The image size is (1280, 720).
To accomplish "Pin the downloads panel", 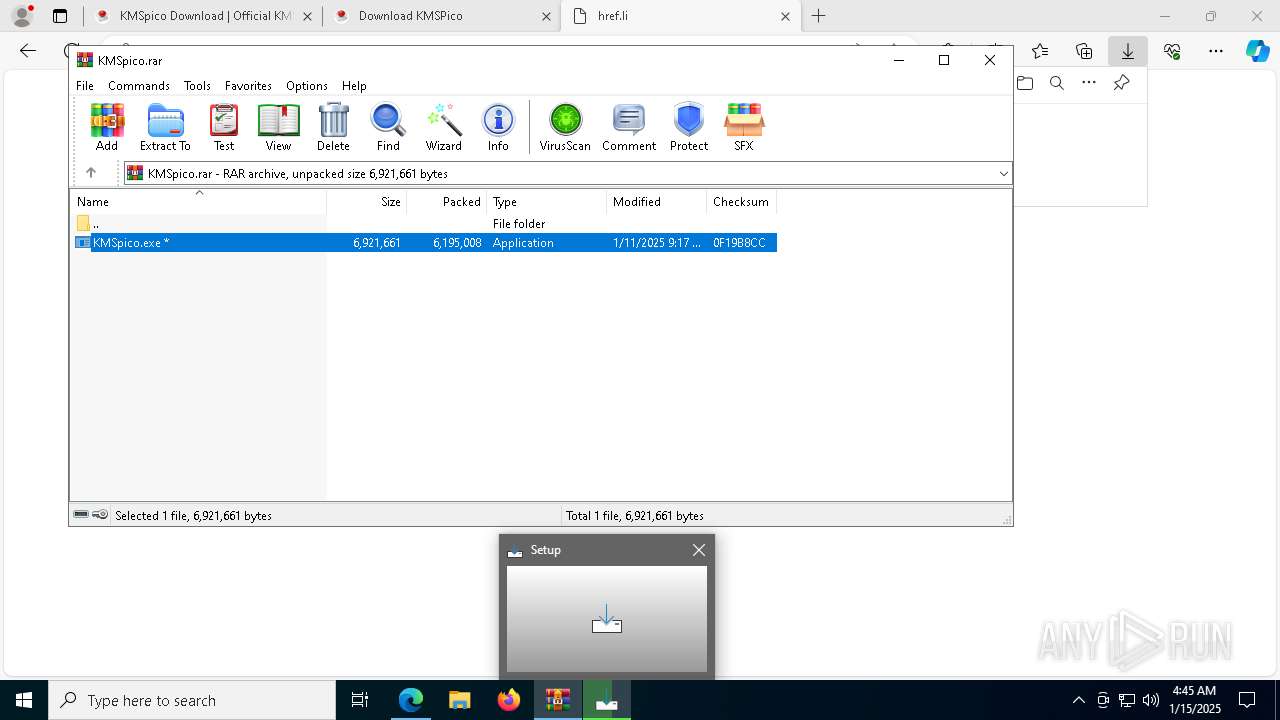I will (1121, 83).
